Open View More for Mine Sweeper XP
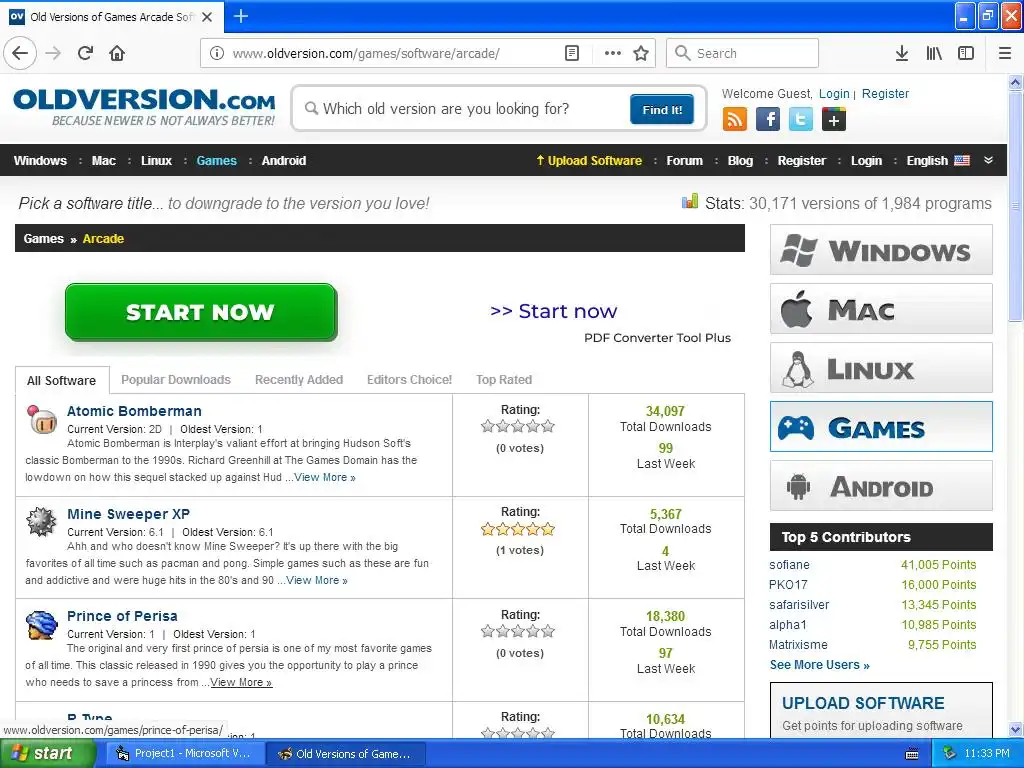 pyautogui.click(x=317, y=580)
